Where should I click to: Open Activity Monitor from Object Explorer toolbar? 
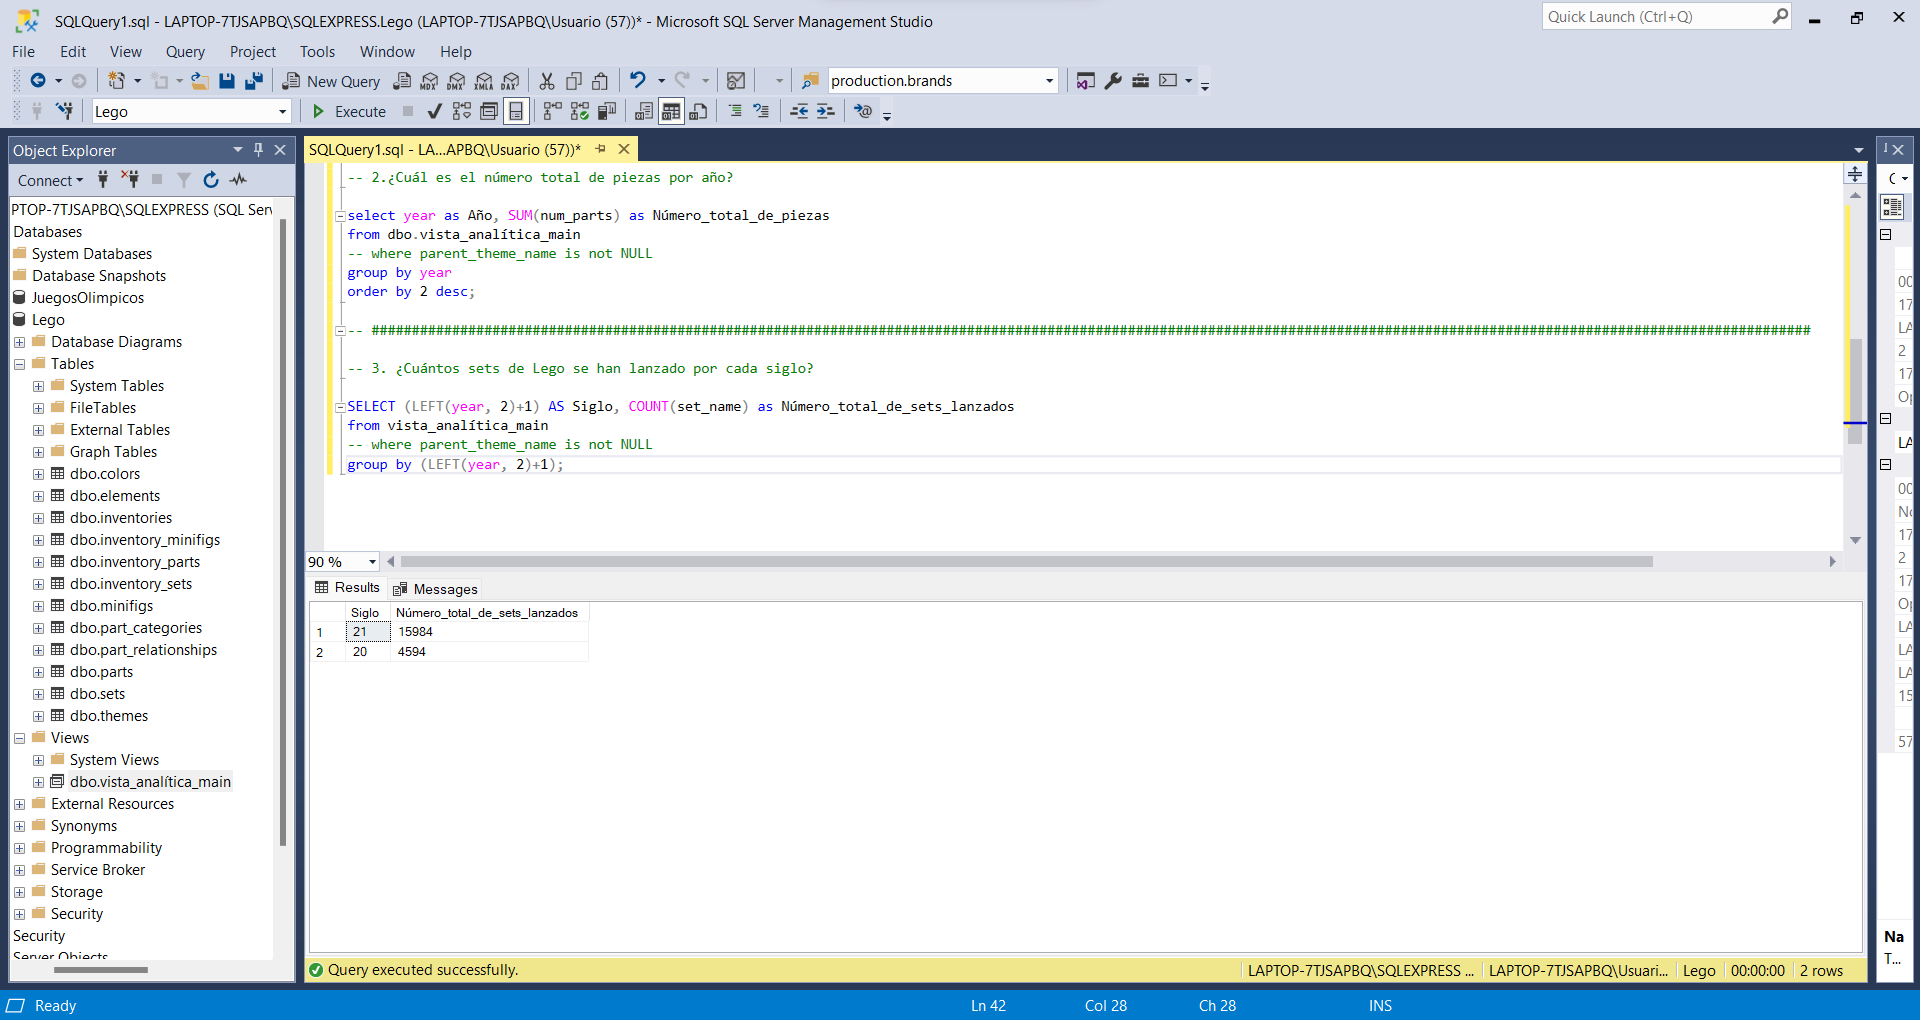(238, 180)
